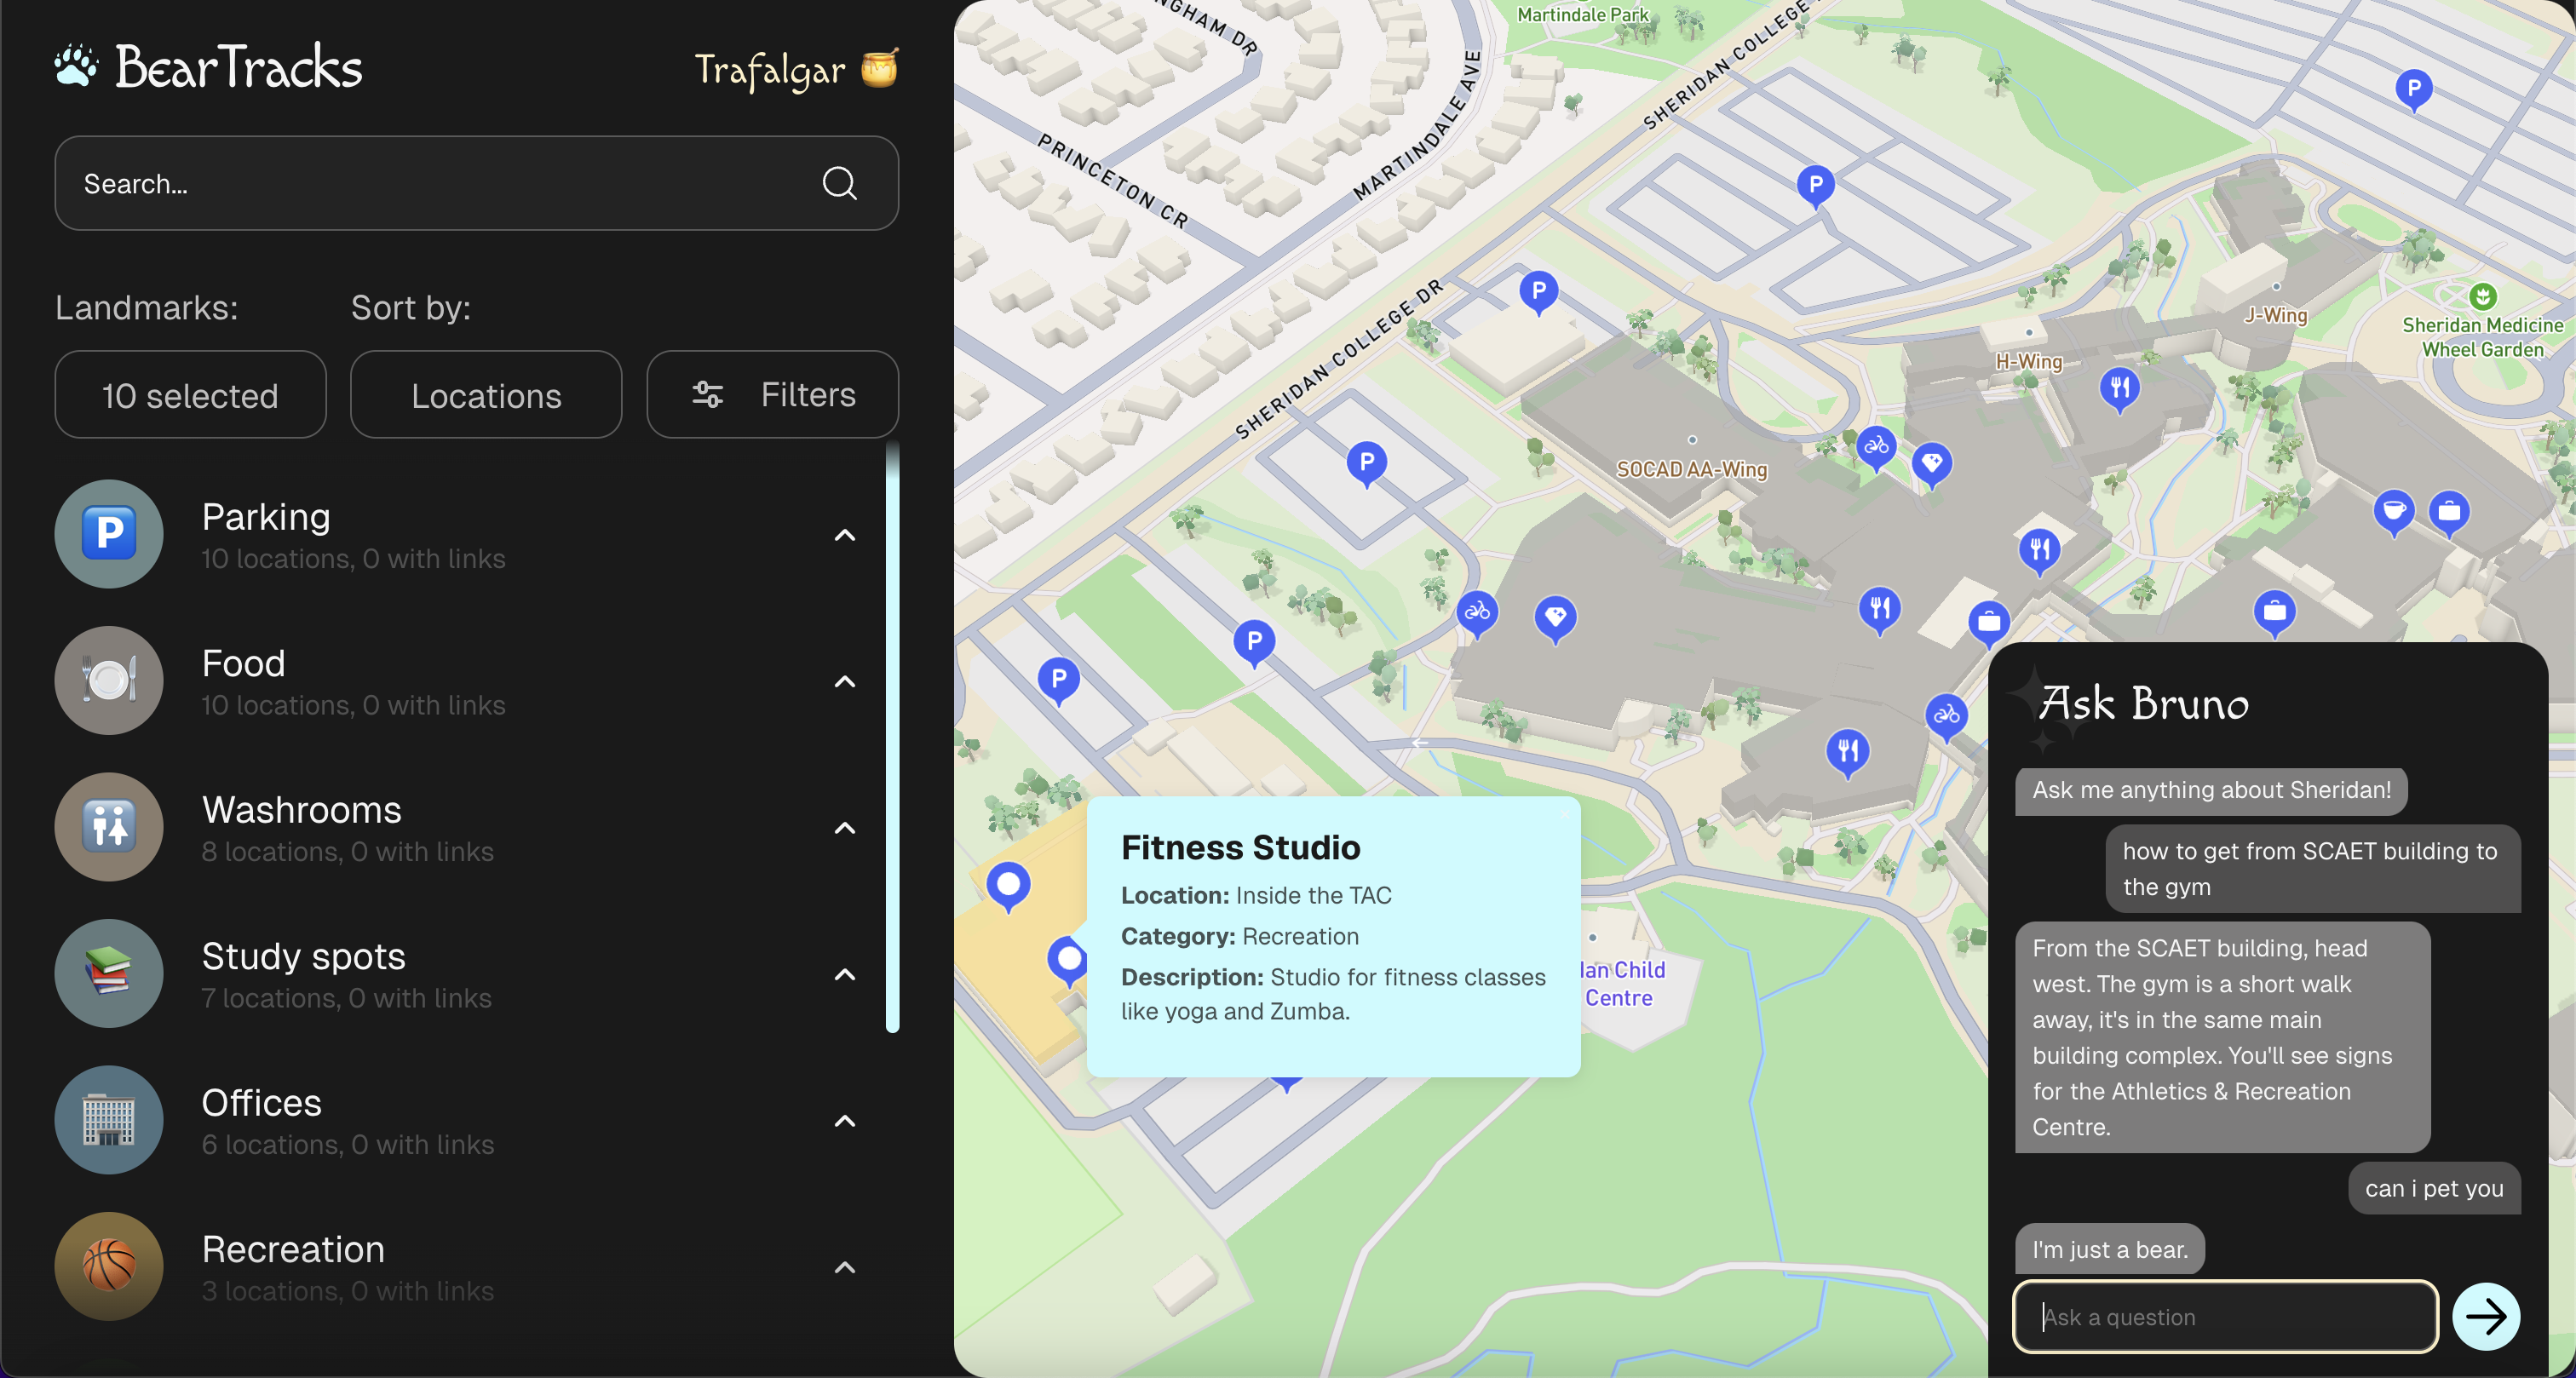
Task: Collapse the Recreation category chevron
Action: 845,1268
